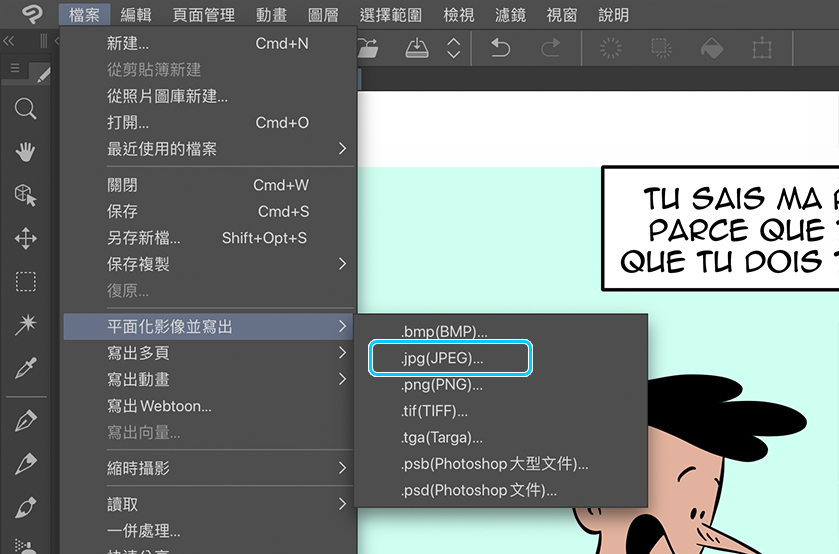
Task: Select the Eyedropper tool
Action: pyautogui.click(x=25, y=369)
